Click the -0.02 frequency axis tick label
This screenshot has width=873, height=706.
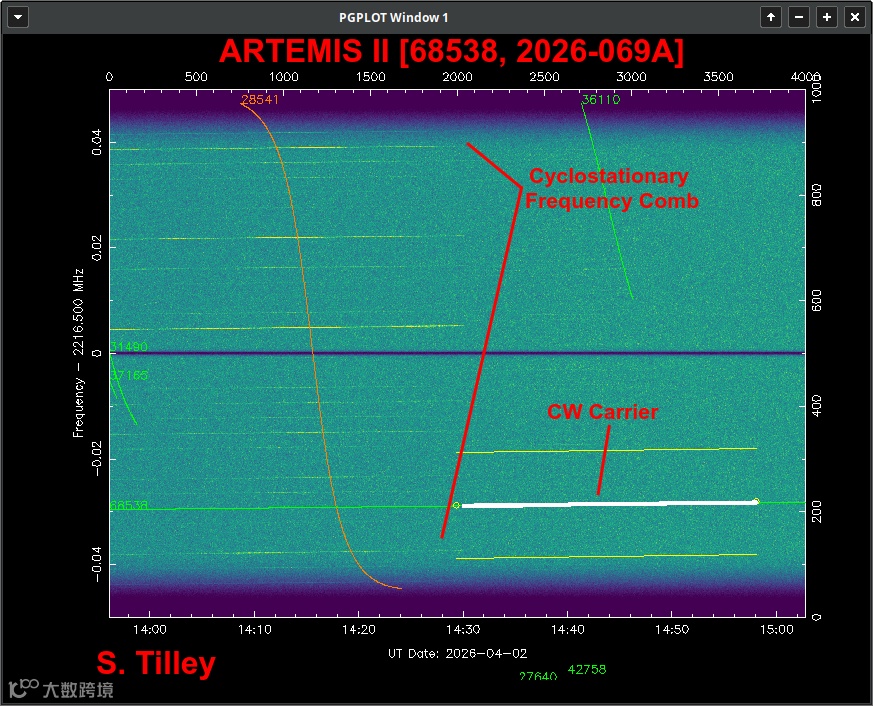coord(97,459)
